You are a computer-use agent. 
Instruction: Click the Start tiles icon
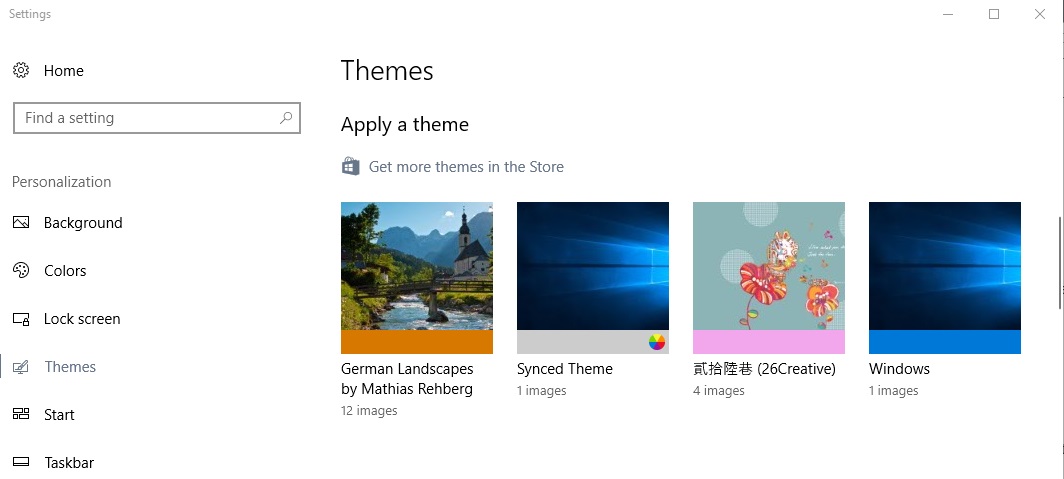click(x=21, y=415)
